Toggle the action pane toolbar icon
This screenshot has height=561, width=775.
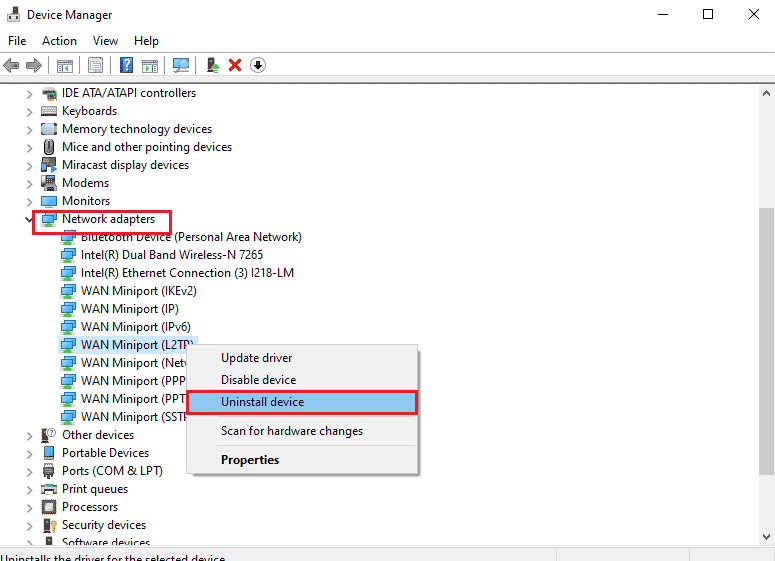[150, 65]
